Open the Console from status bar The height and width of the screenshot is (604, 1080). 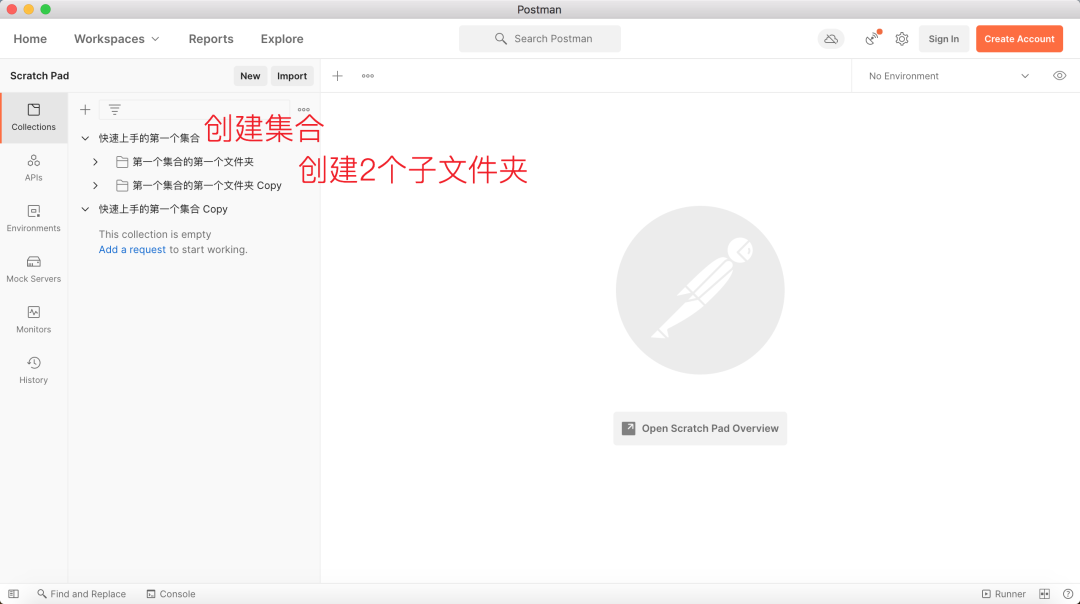pyautogui.click(x=171, y=594)
